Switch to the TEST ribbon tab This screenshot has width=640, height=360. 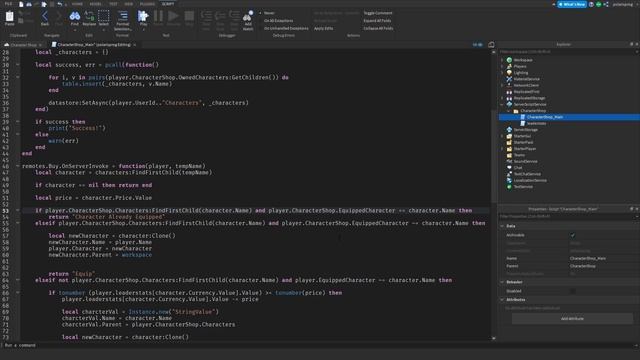pyautogui.click(x=113, y=4)
